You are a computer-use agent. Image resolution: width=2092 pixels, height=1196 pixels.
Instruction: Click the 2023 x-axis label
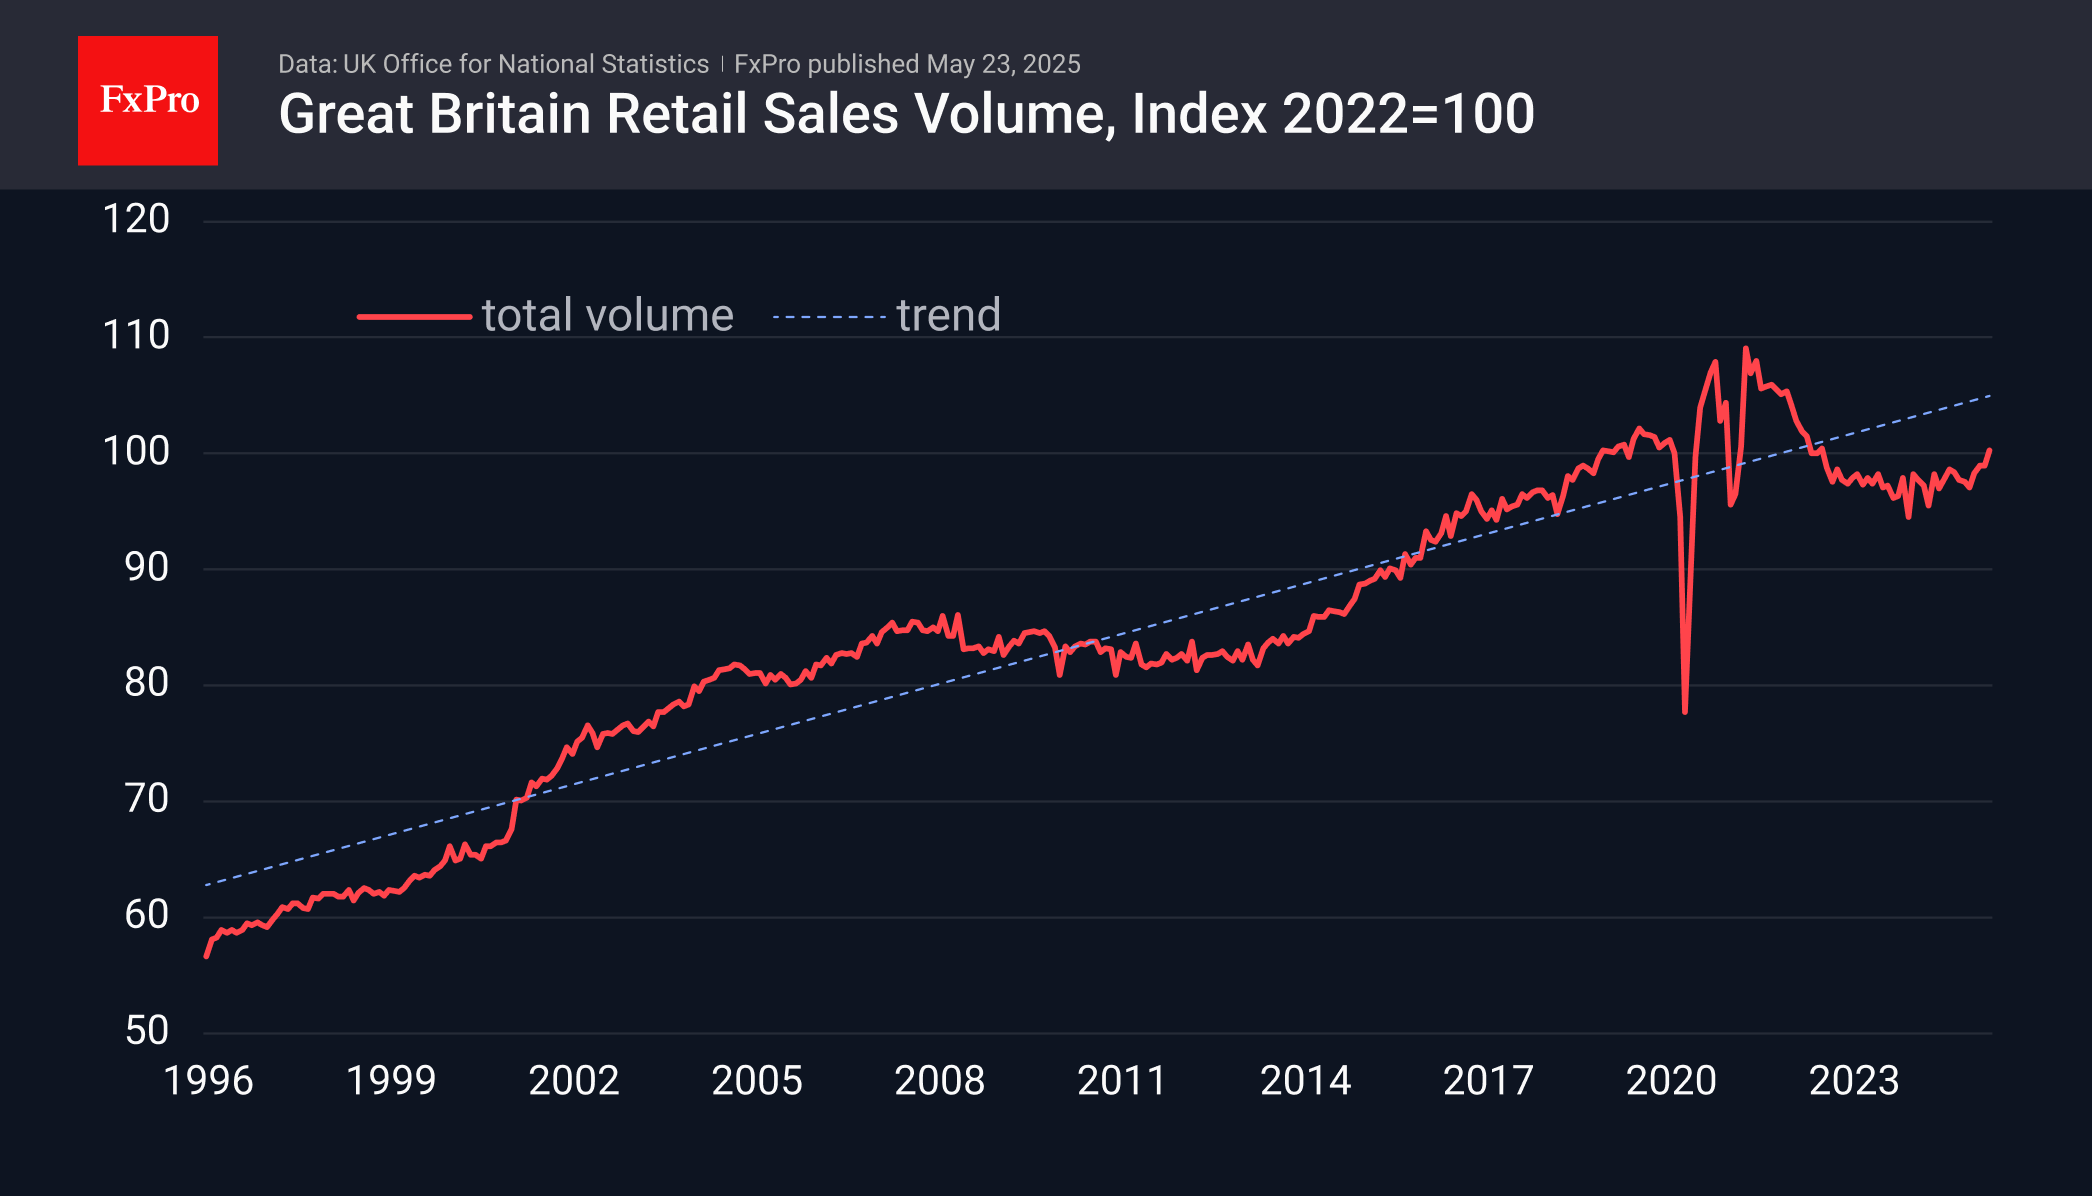1854,1081
